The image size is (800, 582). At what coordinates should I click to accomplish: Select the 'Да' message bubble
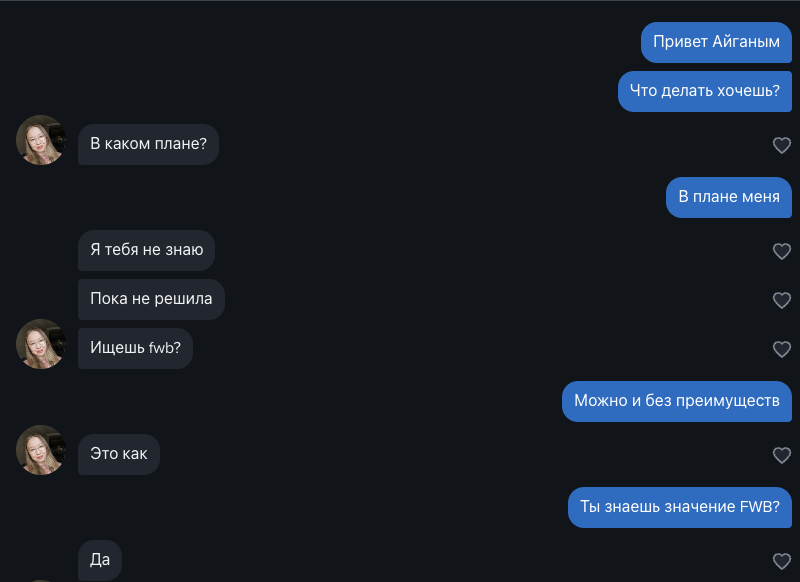coord(100,560)
